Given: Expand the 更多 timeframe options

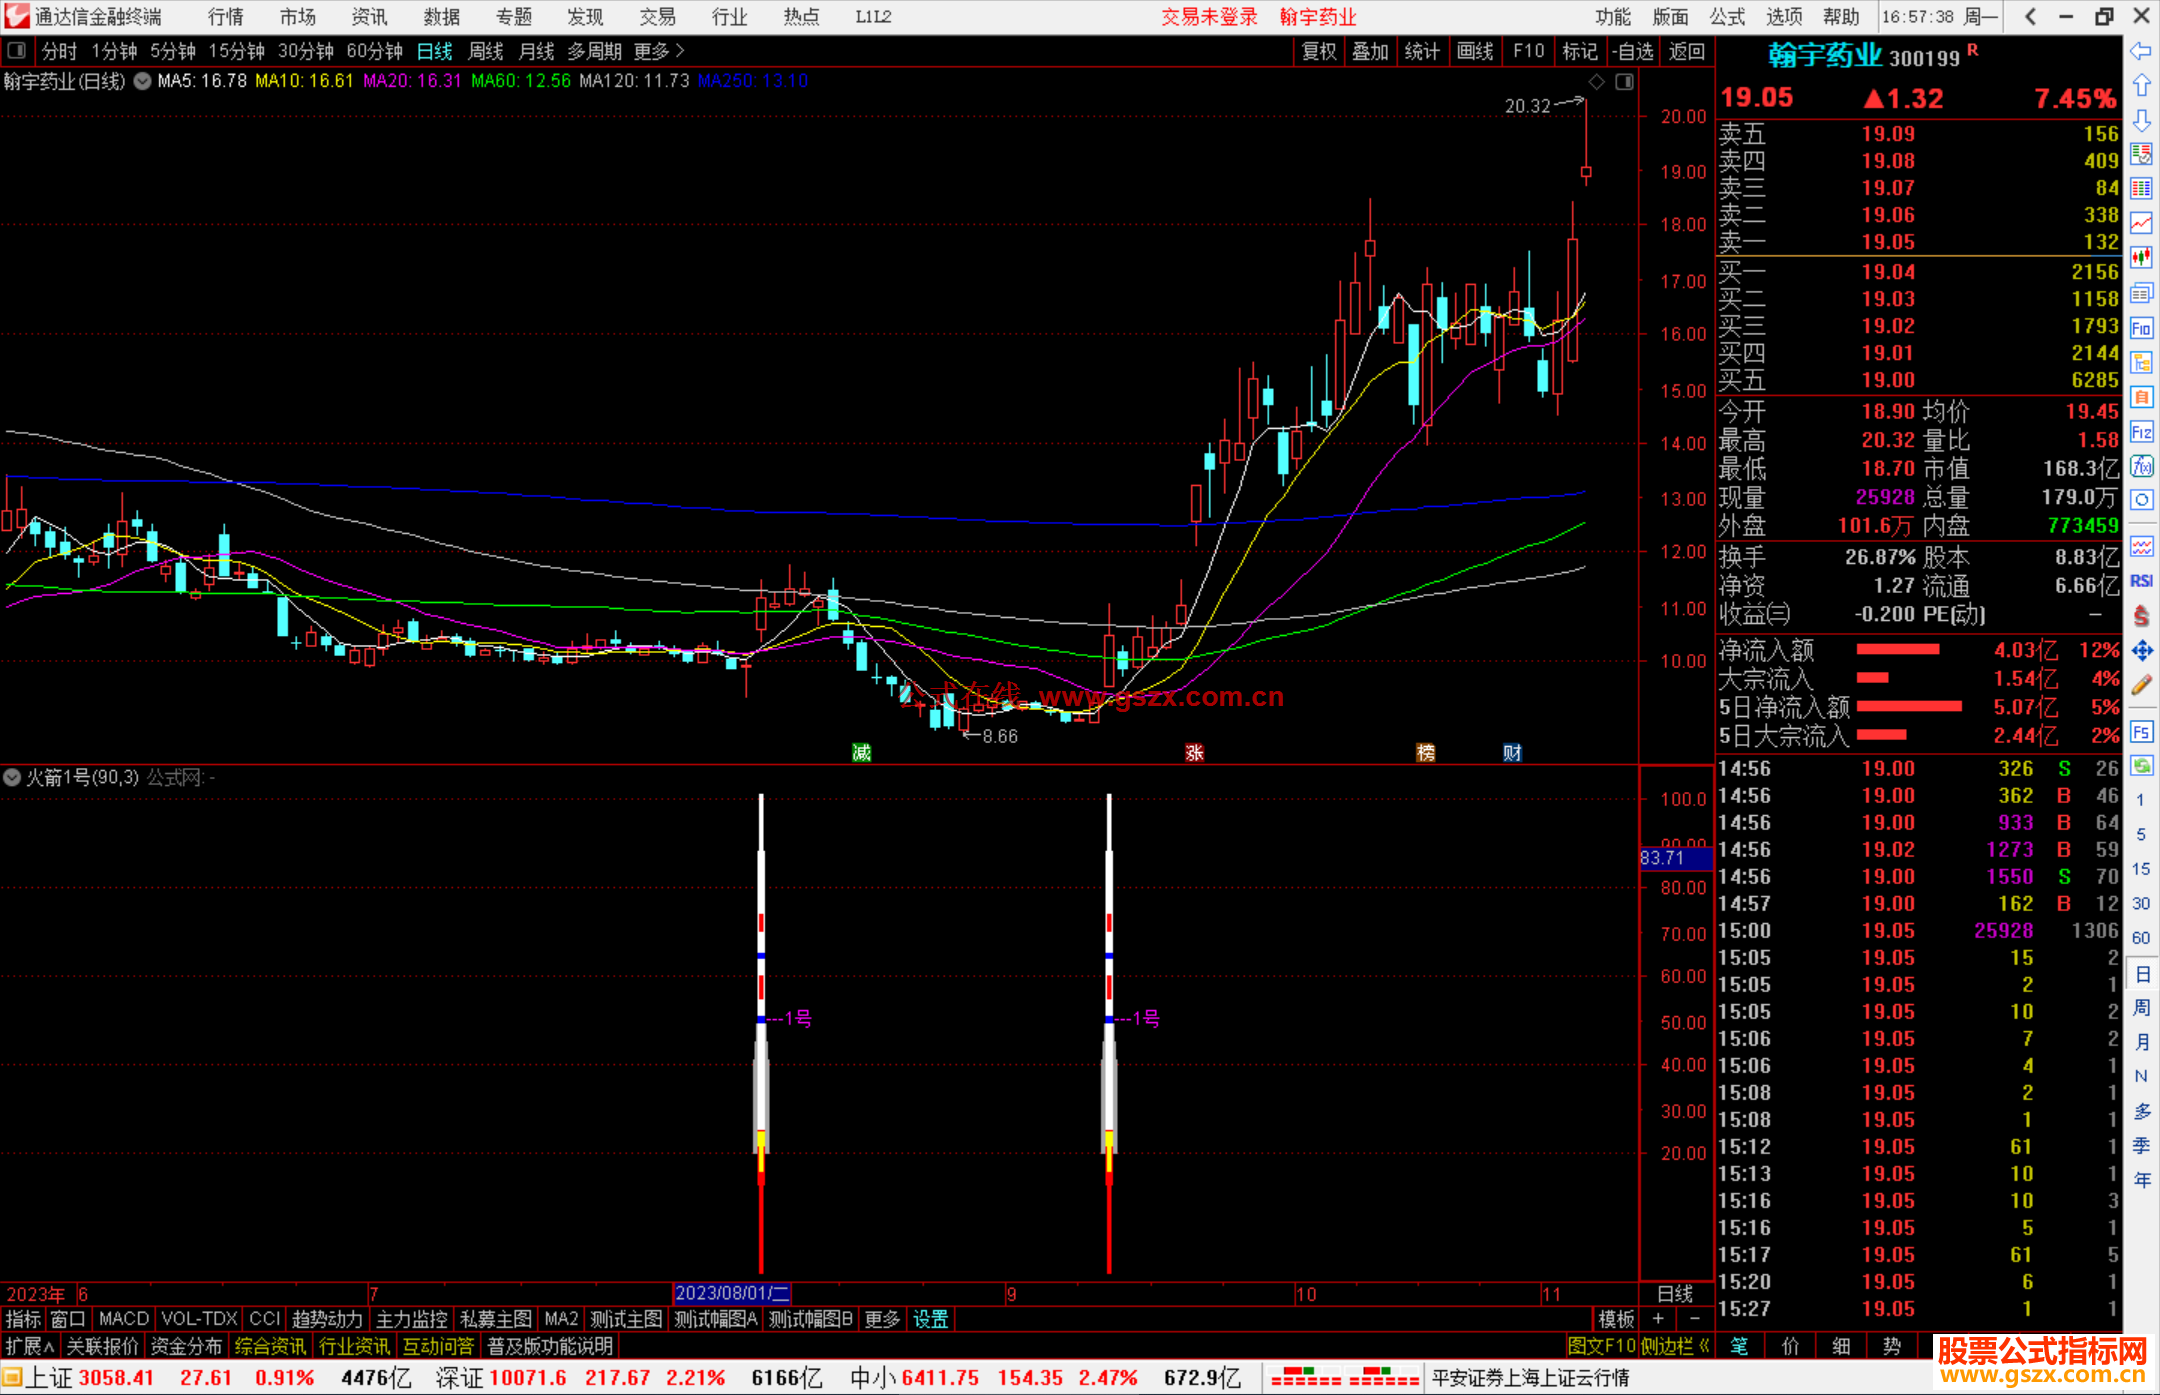Looking at the screenshot, I should tap(658, 51).
